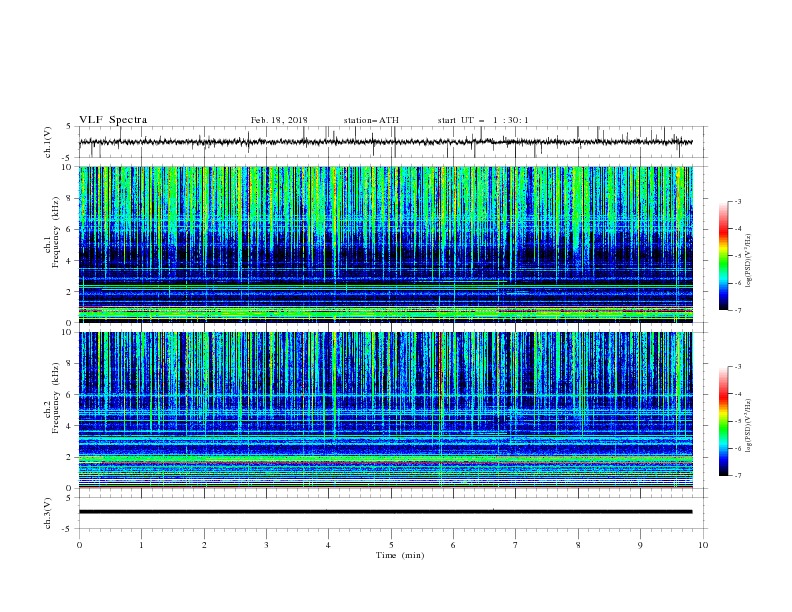
Task: Click the "9" tick label on Time axis
Action: tap(640, 545)
